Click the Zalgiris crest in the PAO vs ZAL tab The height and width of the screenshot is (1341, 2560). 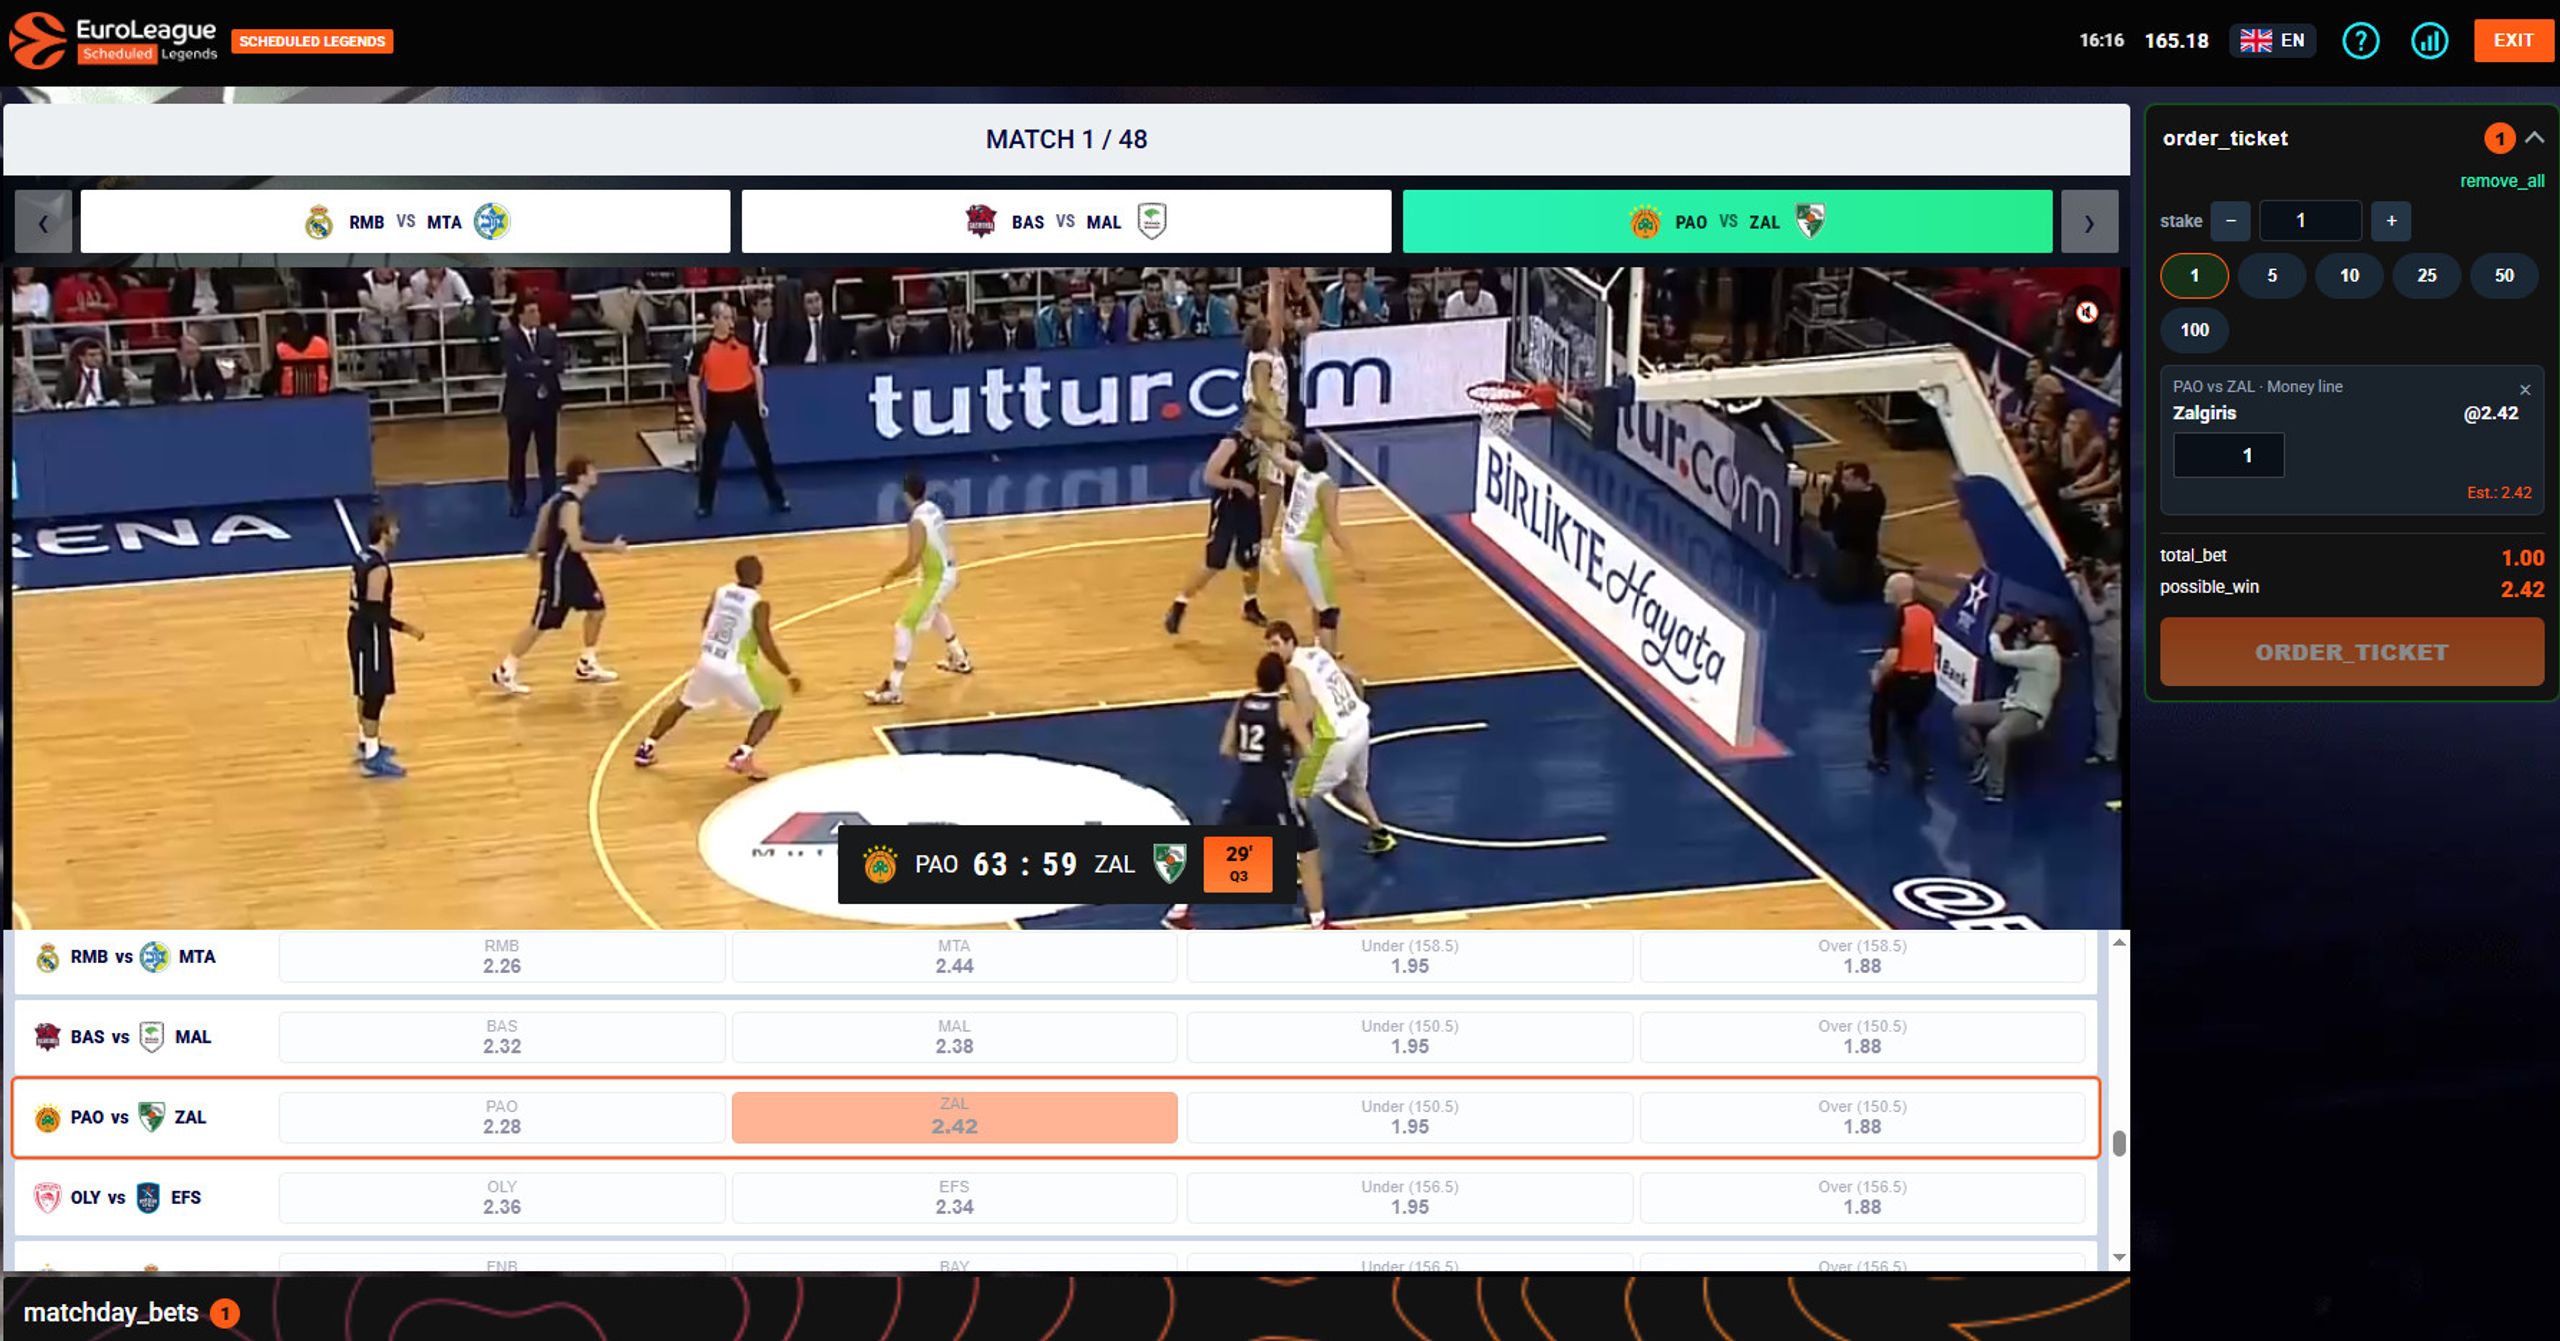[1810, 221]
